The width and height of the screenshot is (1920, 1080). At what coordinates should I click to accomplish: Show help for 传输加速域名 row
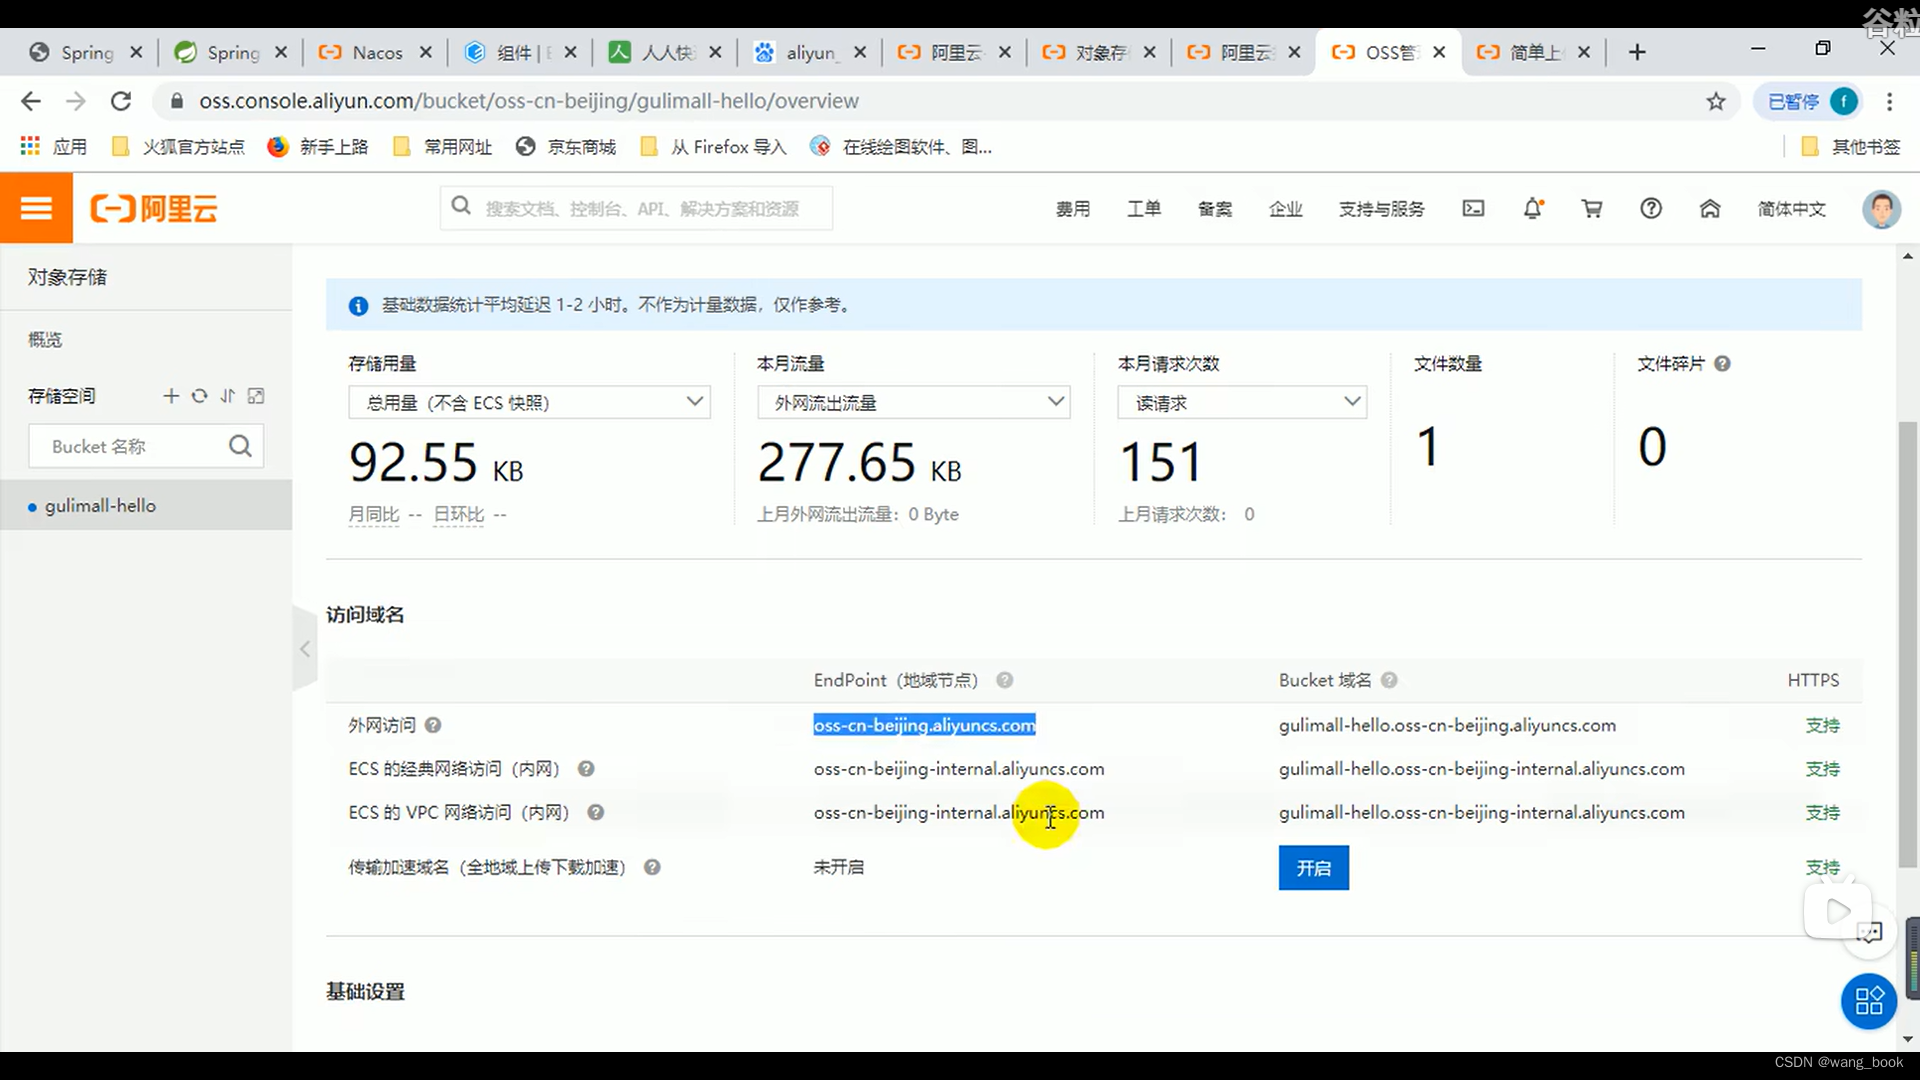click(652, 867)
